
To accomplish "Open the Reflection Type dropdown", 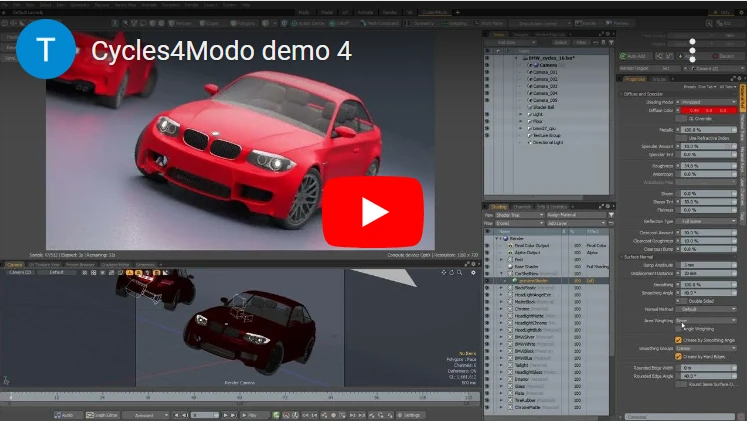I will click(708, 221).
